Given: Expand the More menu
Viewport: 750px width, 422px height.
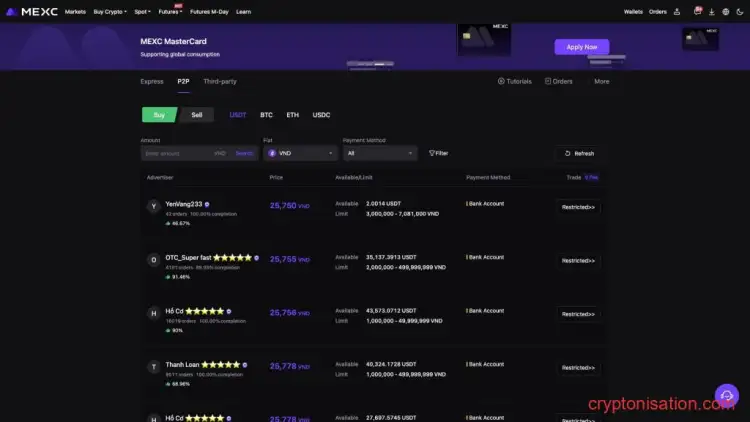Looking at the screenshot, I should (602, 81).
